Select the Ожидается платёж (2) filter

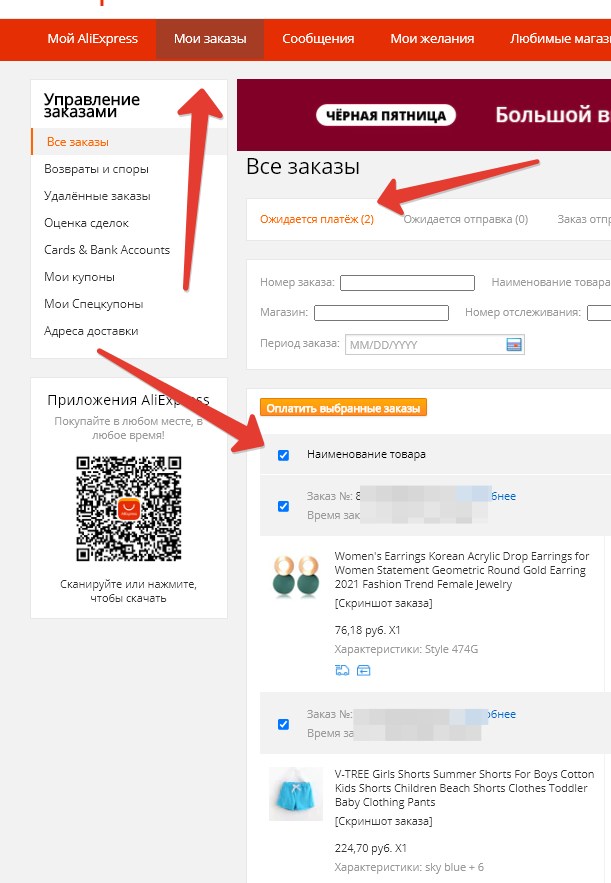[317, 219]
